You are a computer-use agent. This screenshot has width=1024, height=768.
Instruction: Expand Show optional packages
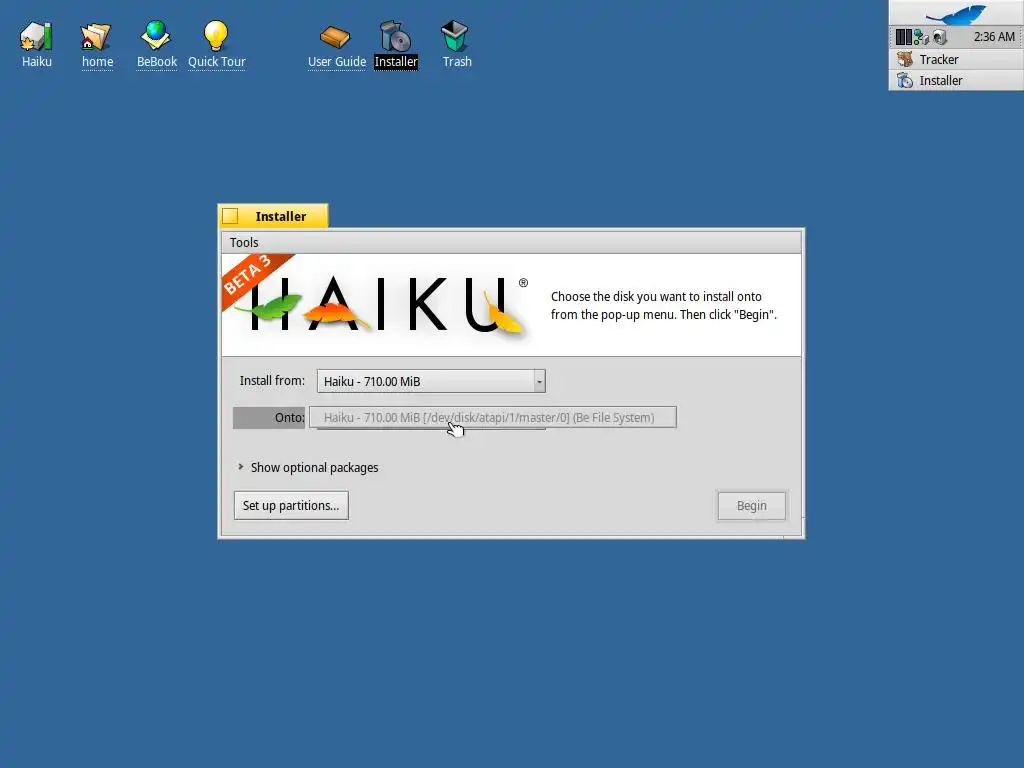pos(308,468)
